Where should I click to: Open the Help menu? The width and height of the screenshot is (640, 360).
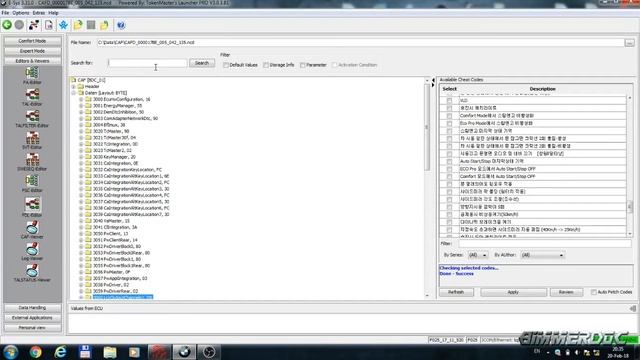pyautogui.click(x=53, y=13)
